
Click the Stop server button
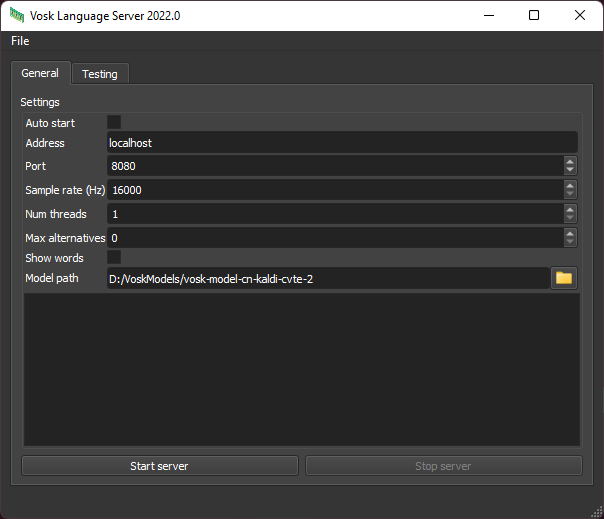click(x=444, y=466)
